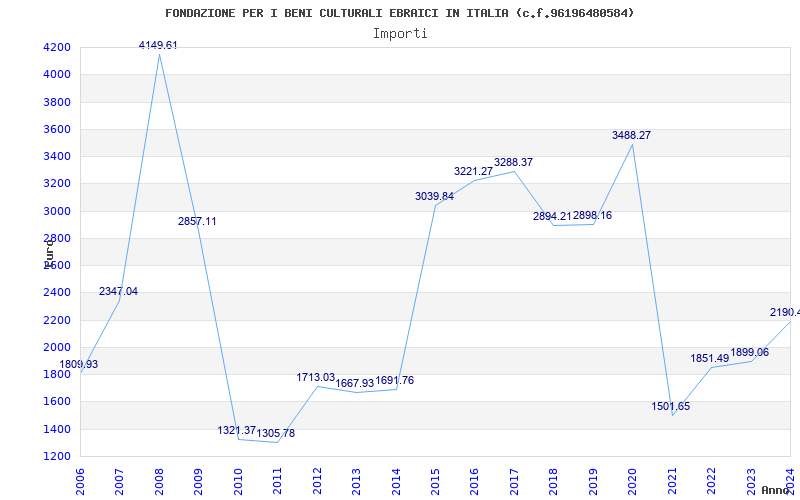Click the 2012 x-axis year label

317,481
